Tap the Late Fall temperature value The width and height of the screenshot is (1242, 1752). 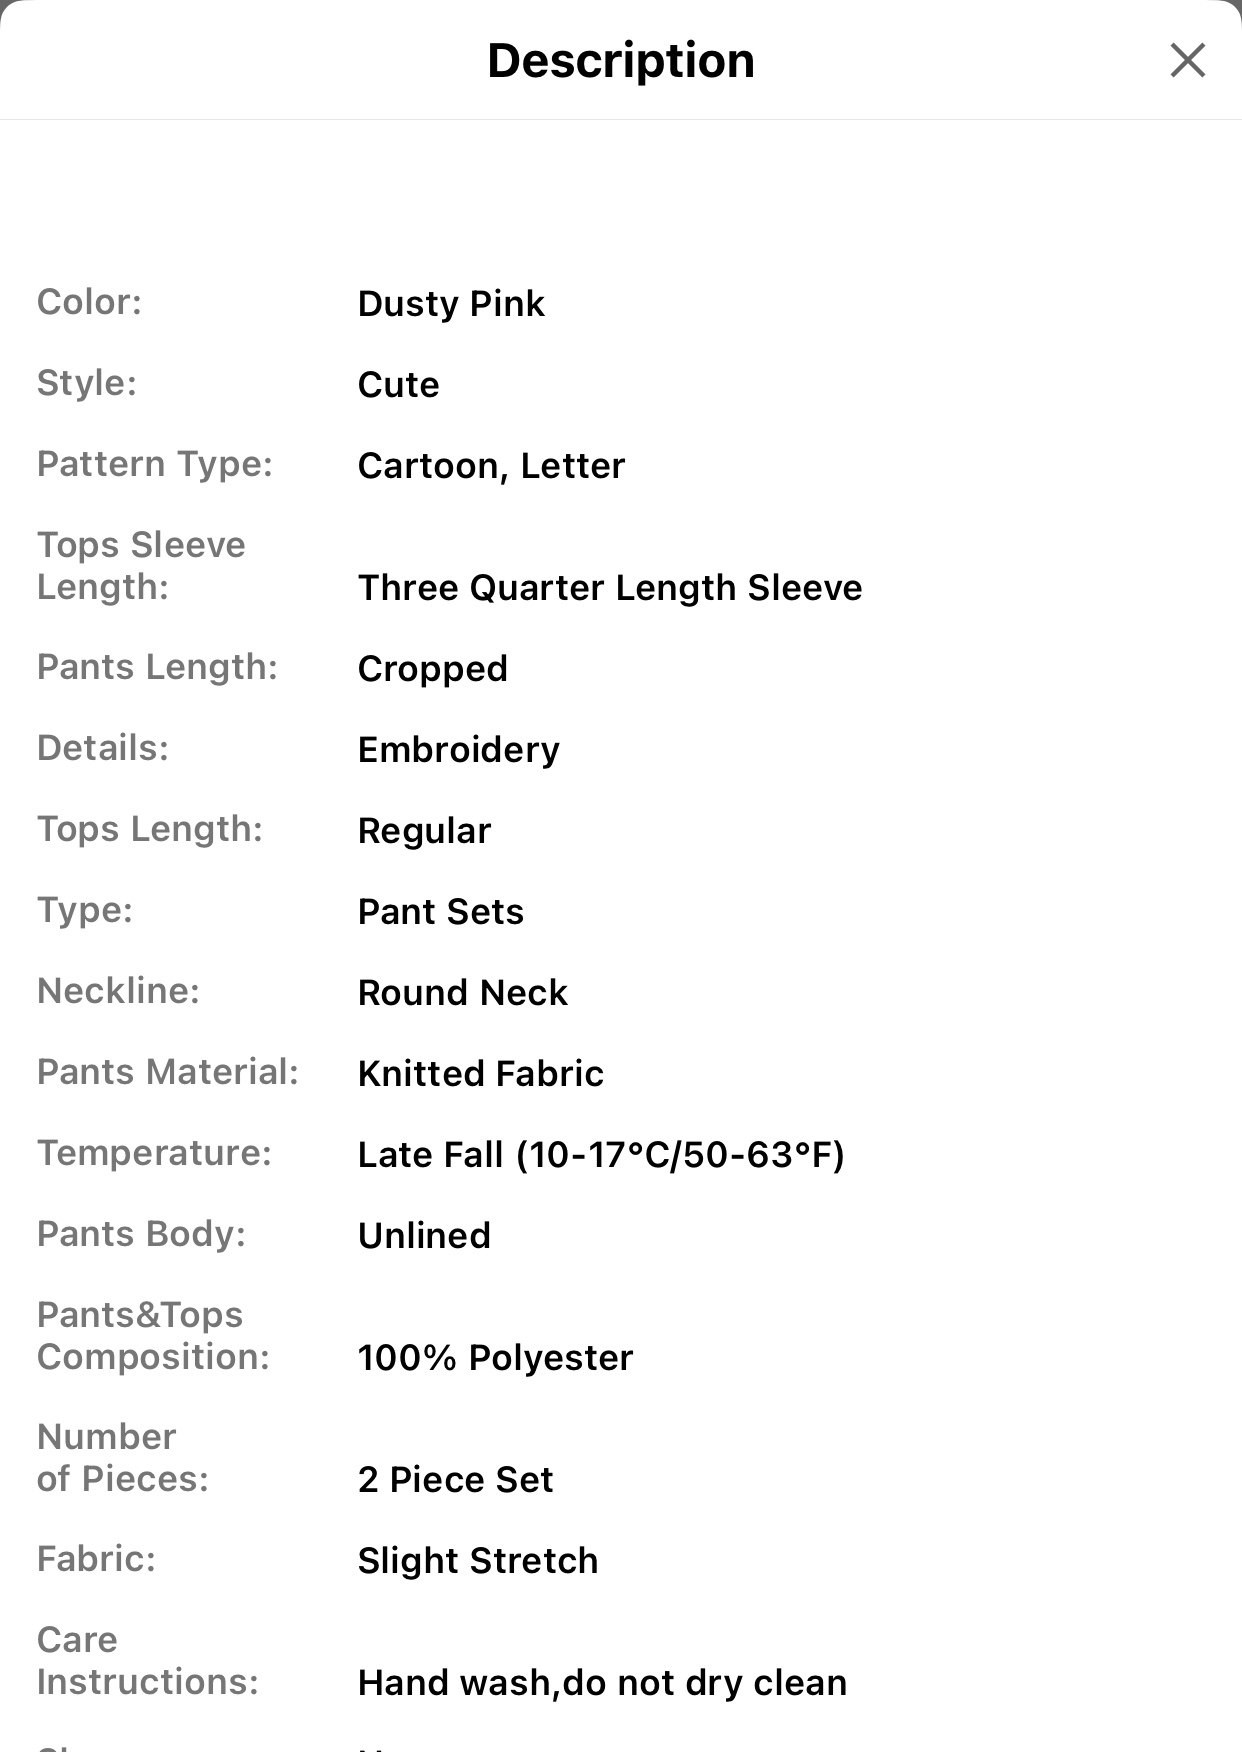601,1155
